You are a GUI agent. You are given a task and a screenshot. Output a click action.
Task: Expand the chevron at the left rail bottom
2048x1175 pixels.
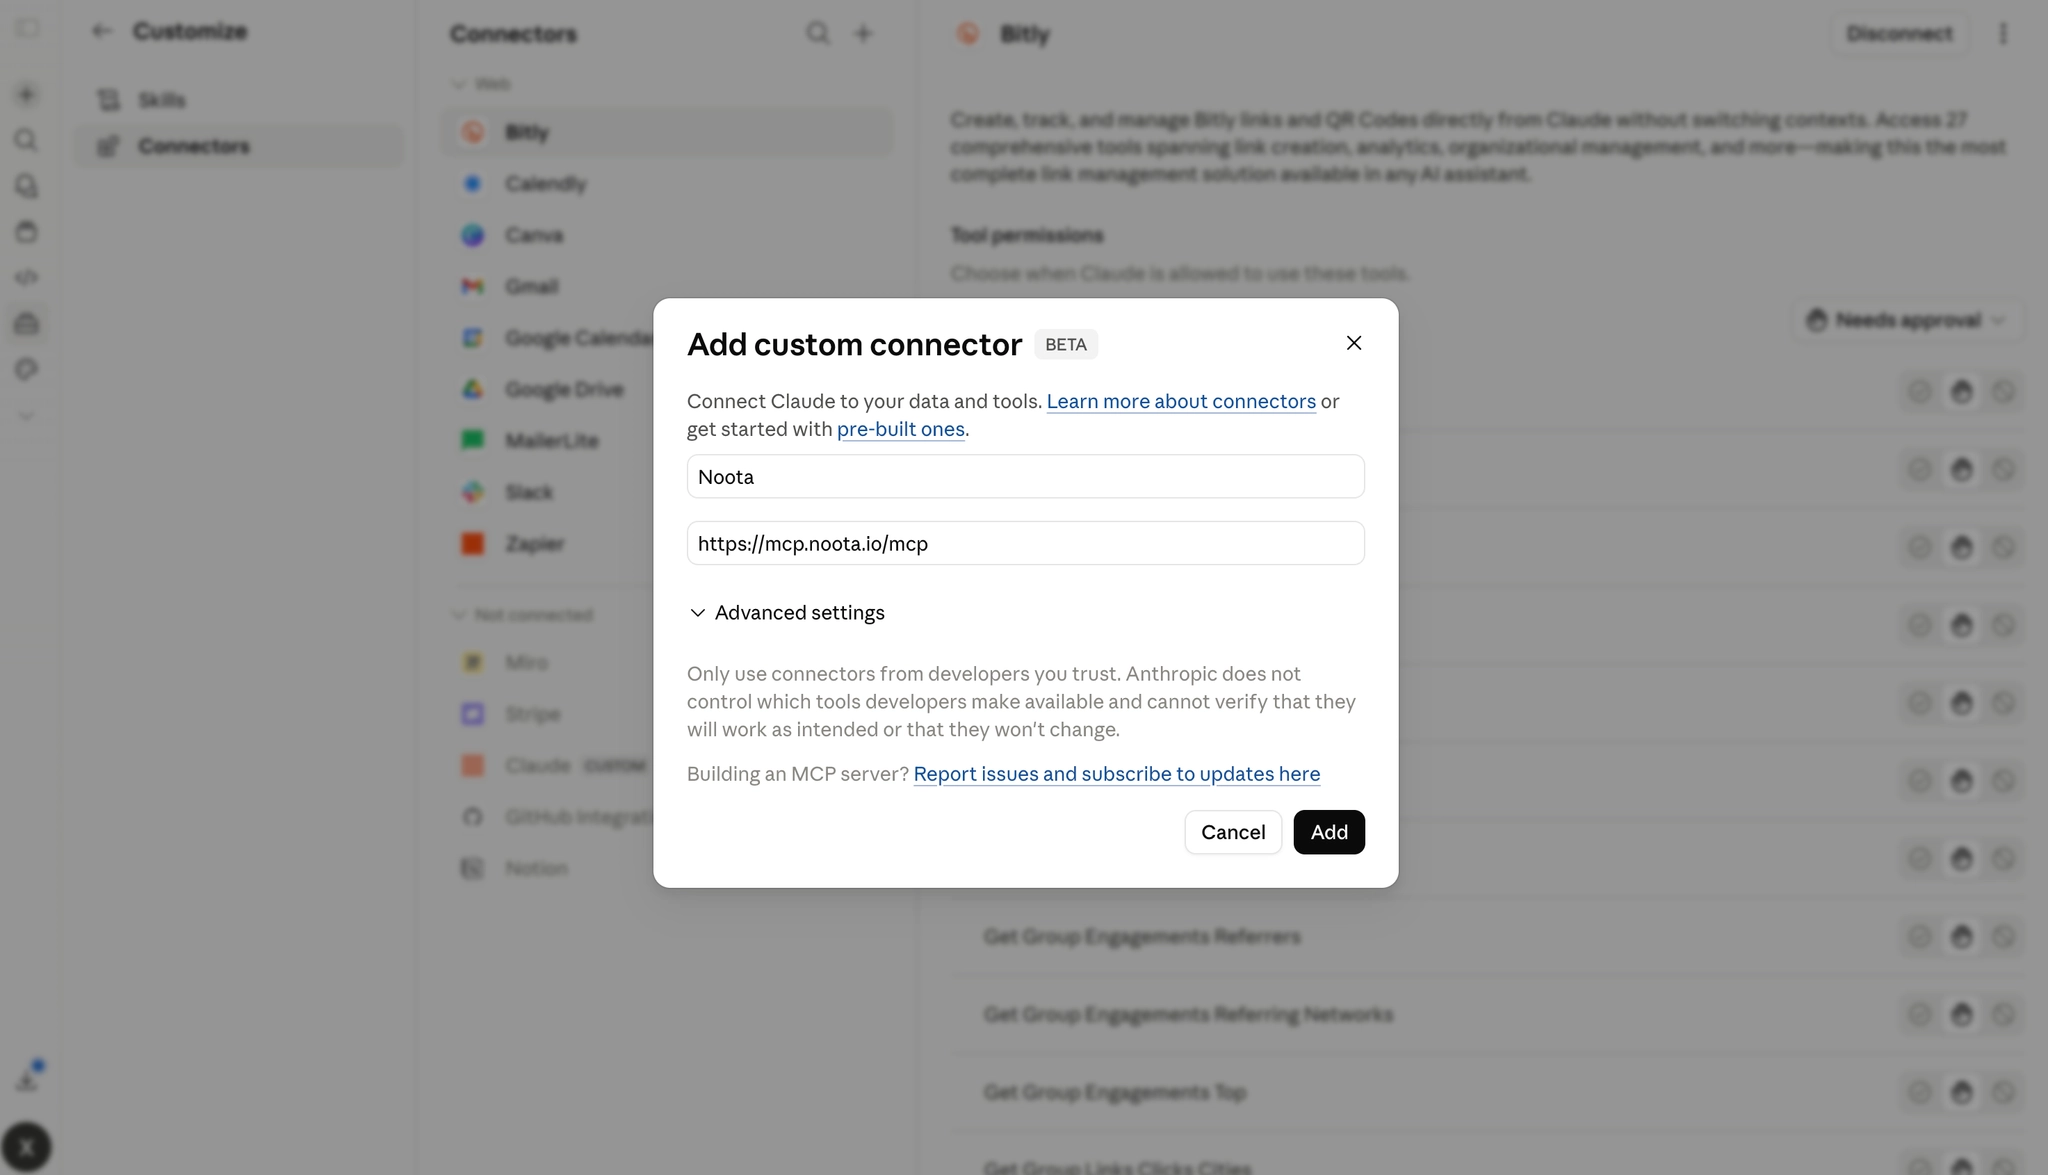[x=27, y=416]
